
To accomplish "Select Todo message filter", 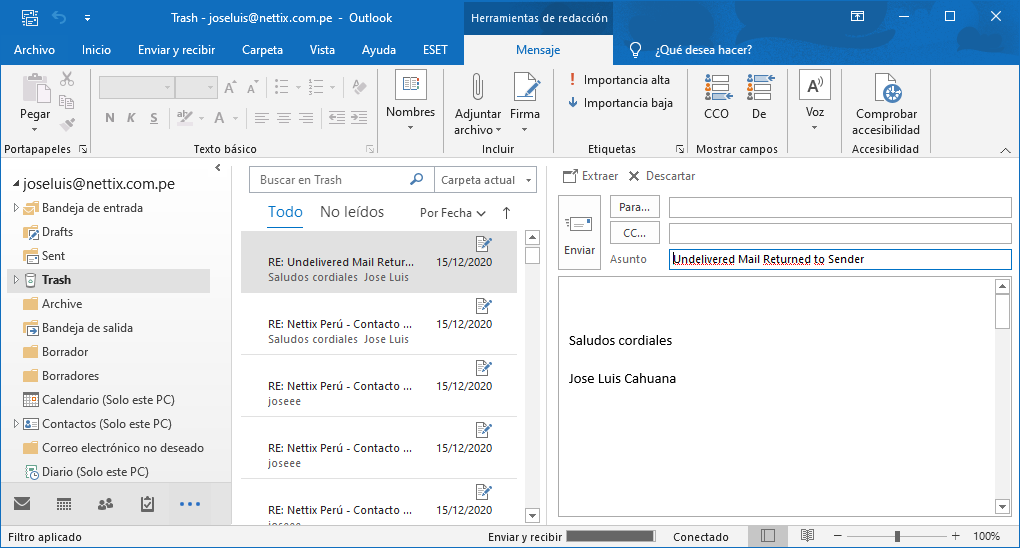I will click(285, 212).
